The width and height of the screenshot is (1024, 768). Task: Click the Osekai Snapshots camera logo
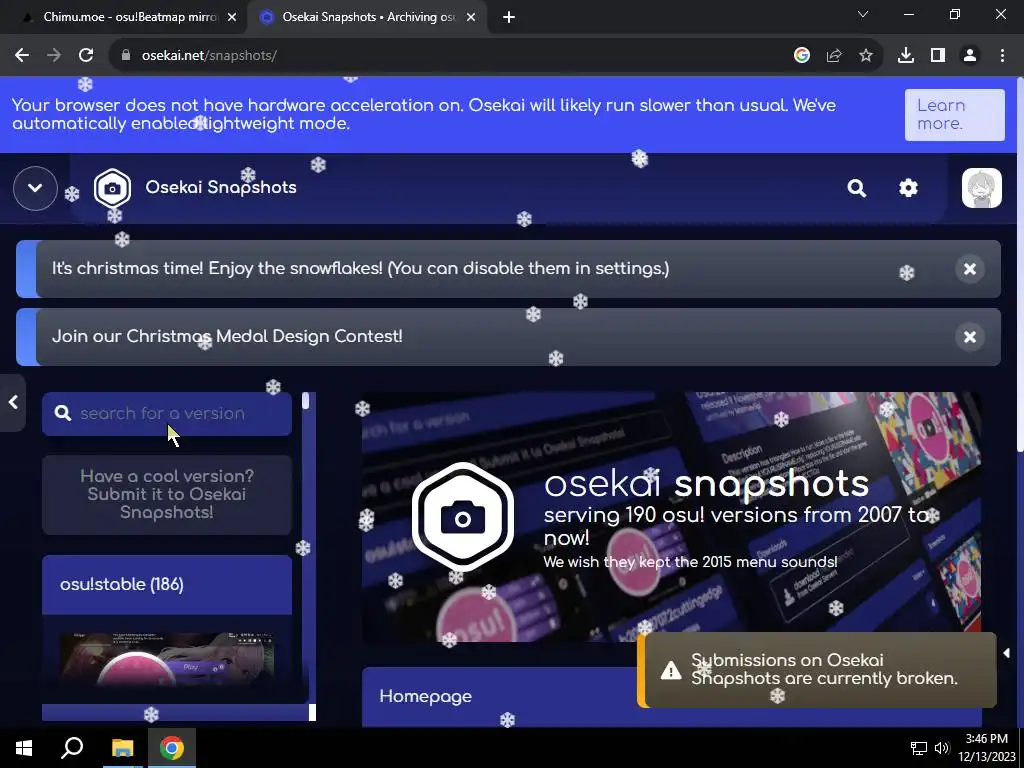112,188
